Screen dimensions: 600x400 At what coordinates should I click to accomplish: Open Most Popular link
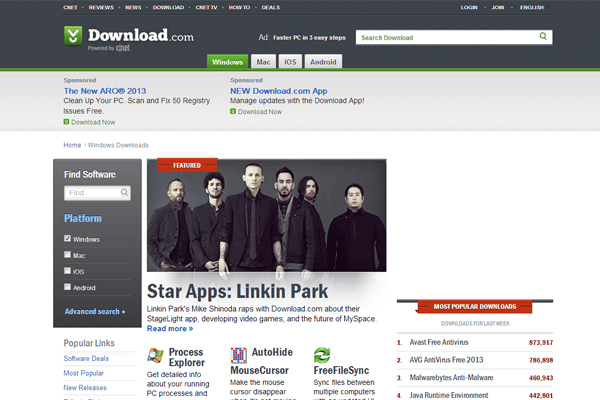83,373
